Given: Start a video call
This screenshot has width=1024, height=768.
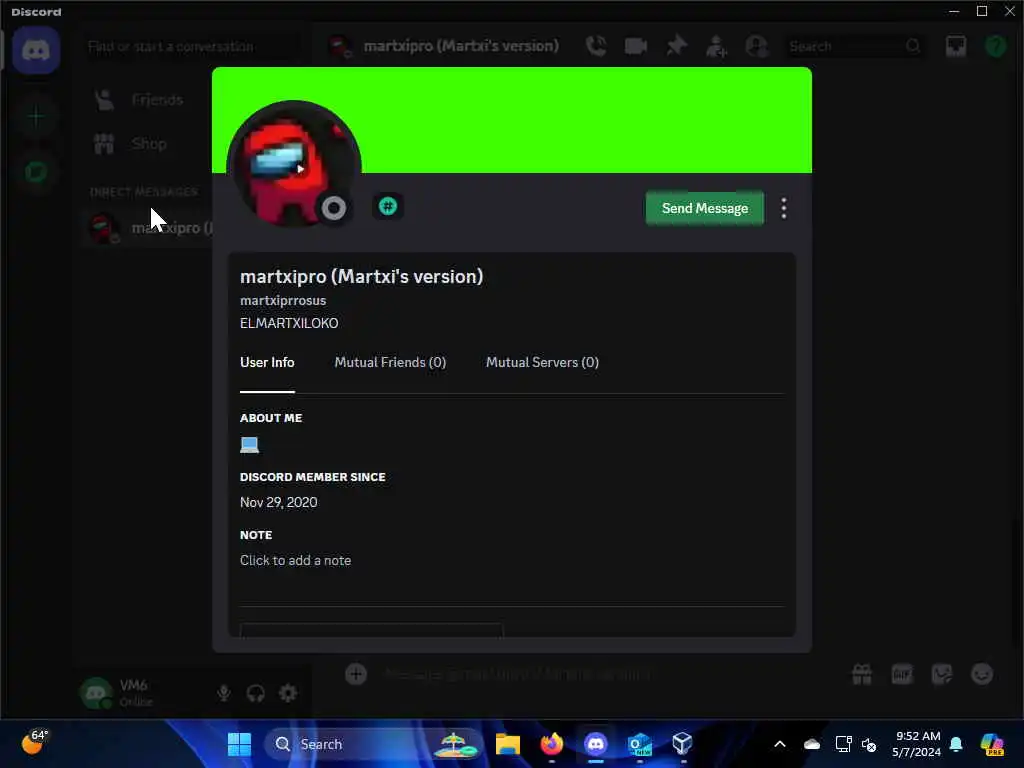Looking at the screenshot, I should [635, 46].
